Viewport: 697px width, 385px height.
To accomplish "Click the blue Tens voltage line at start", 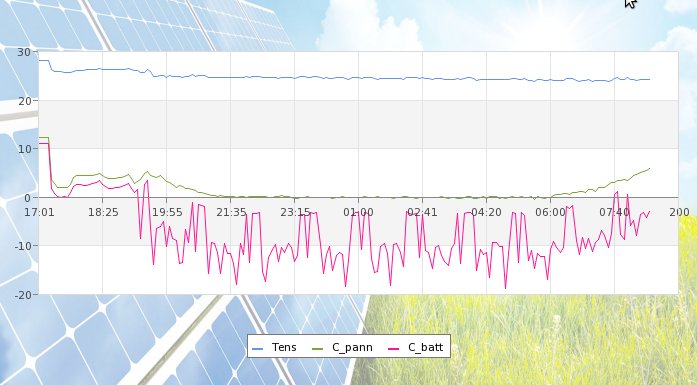I will tap(44, 60).
